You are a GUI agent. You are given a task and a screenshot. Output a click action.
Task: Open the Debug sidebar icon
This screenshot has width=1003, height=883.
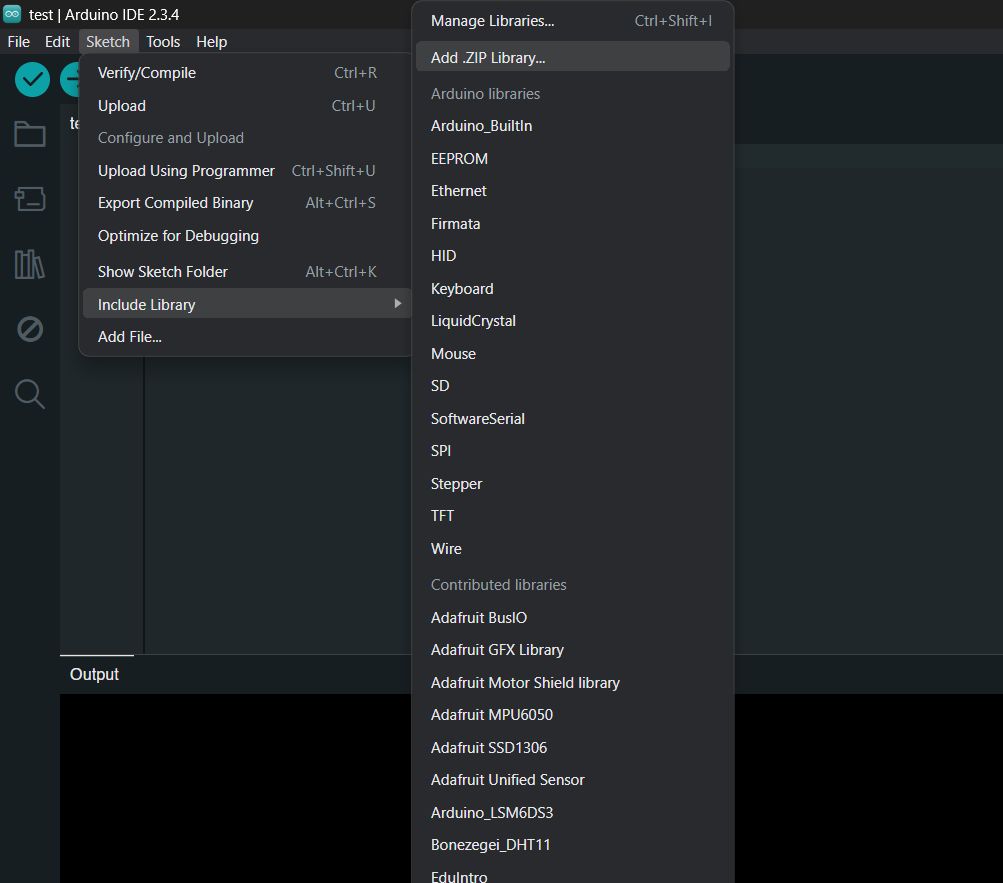coord(29,329)
